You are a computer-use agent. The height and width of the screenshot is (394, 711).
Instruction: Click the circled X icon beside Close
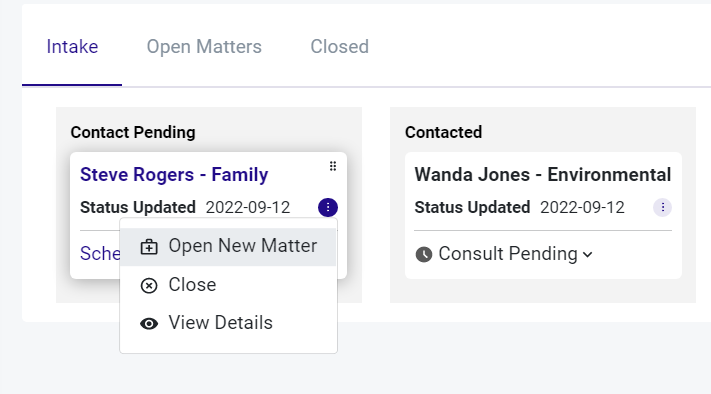[149, 286]
